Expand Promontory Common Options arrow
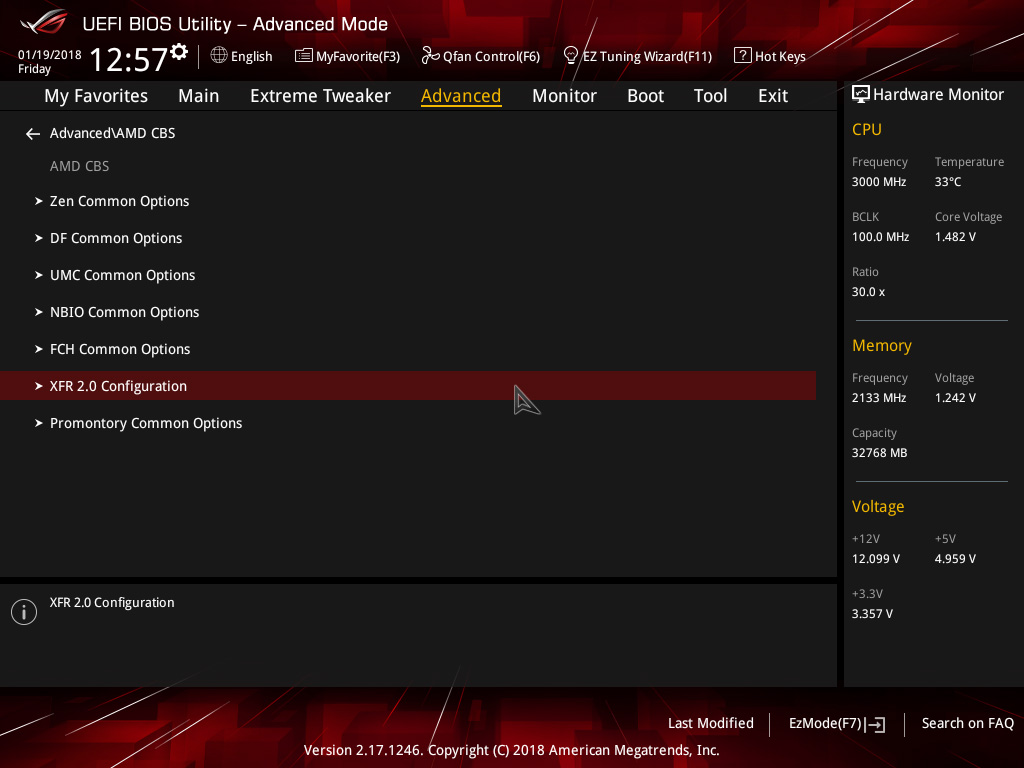 [39, 423]
